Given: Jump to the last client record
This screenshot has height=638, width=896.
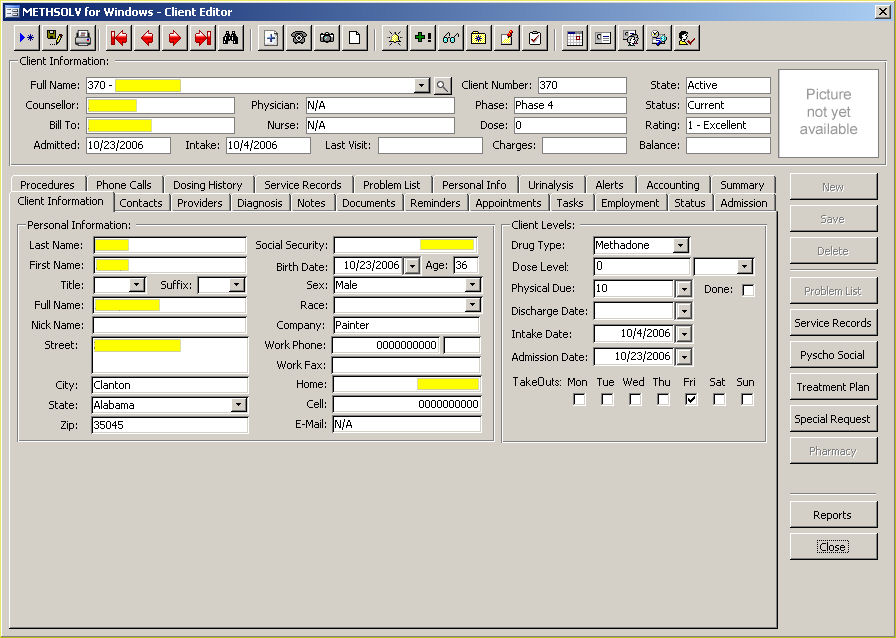Looking at the screenshot, I should coord(203,38).
